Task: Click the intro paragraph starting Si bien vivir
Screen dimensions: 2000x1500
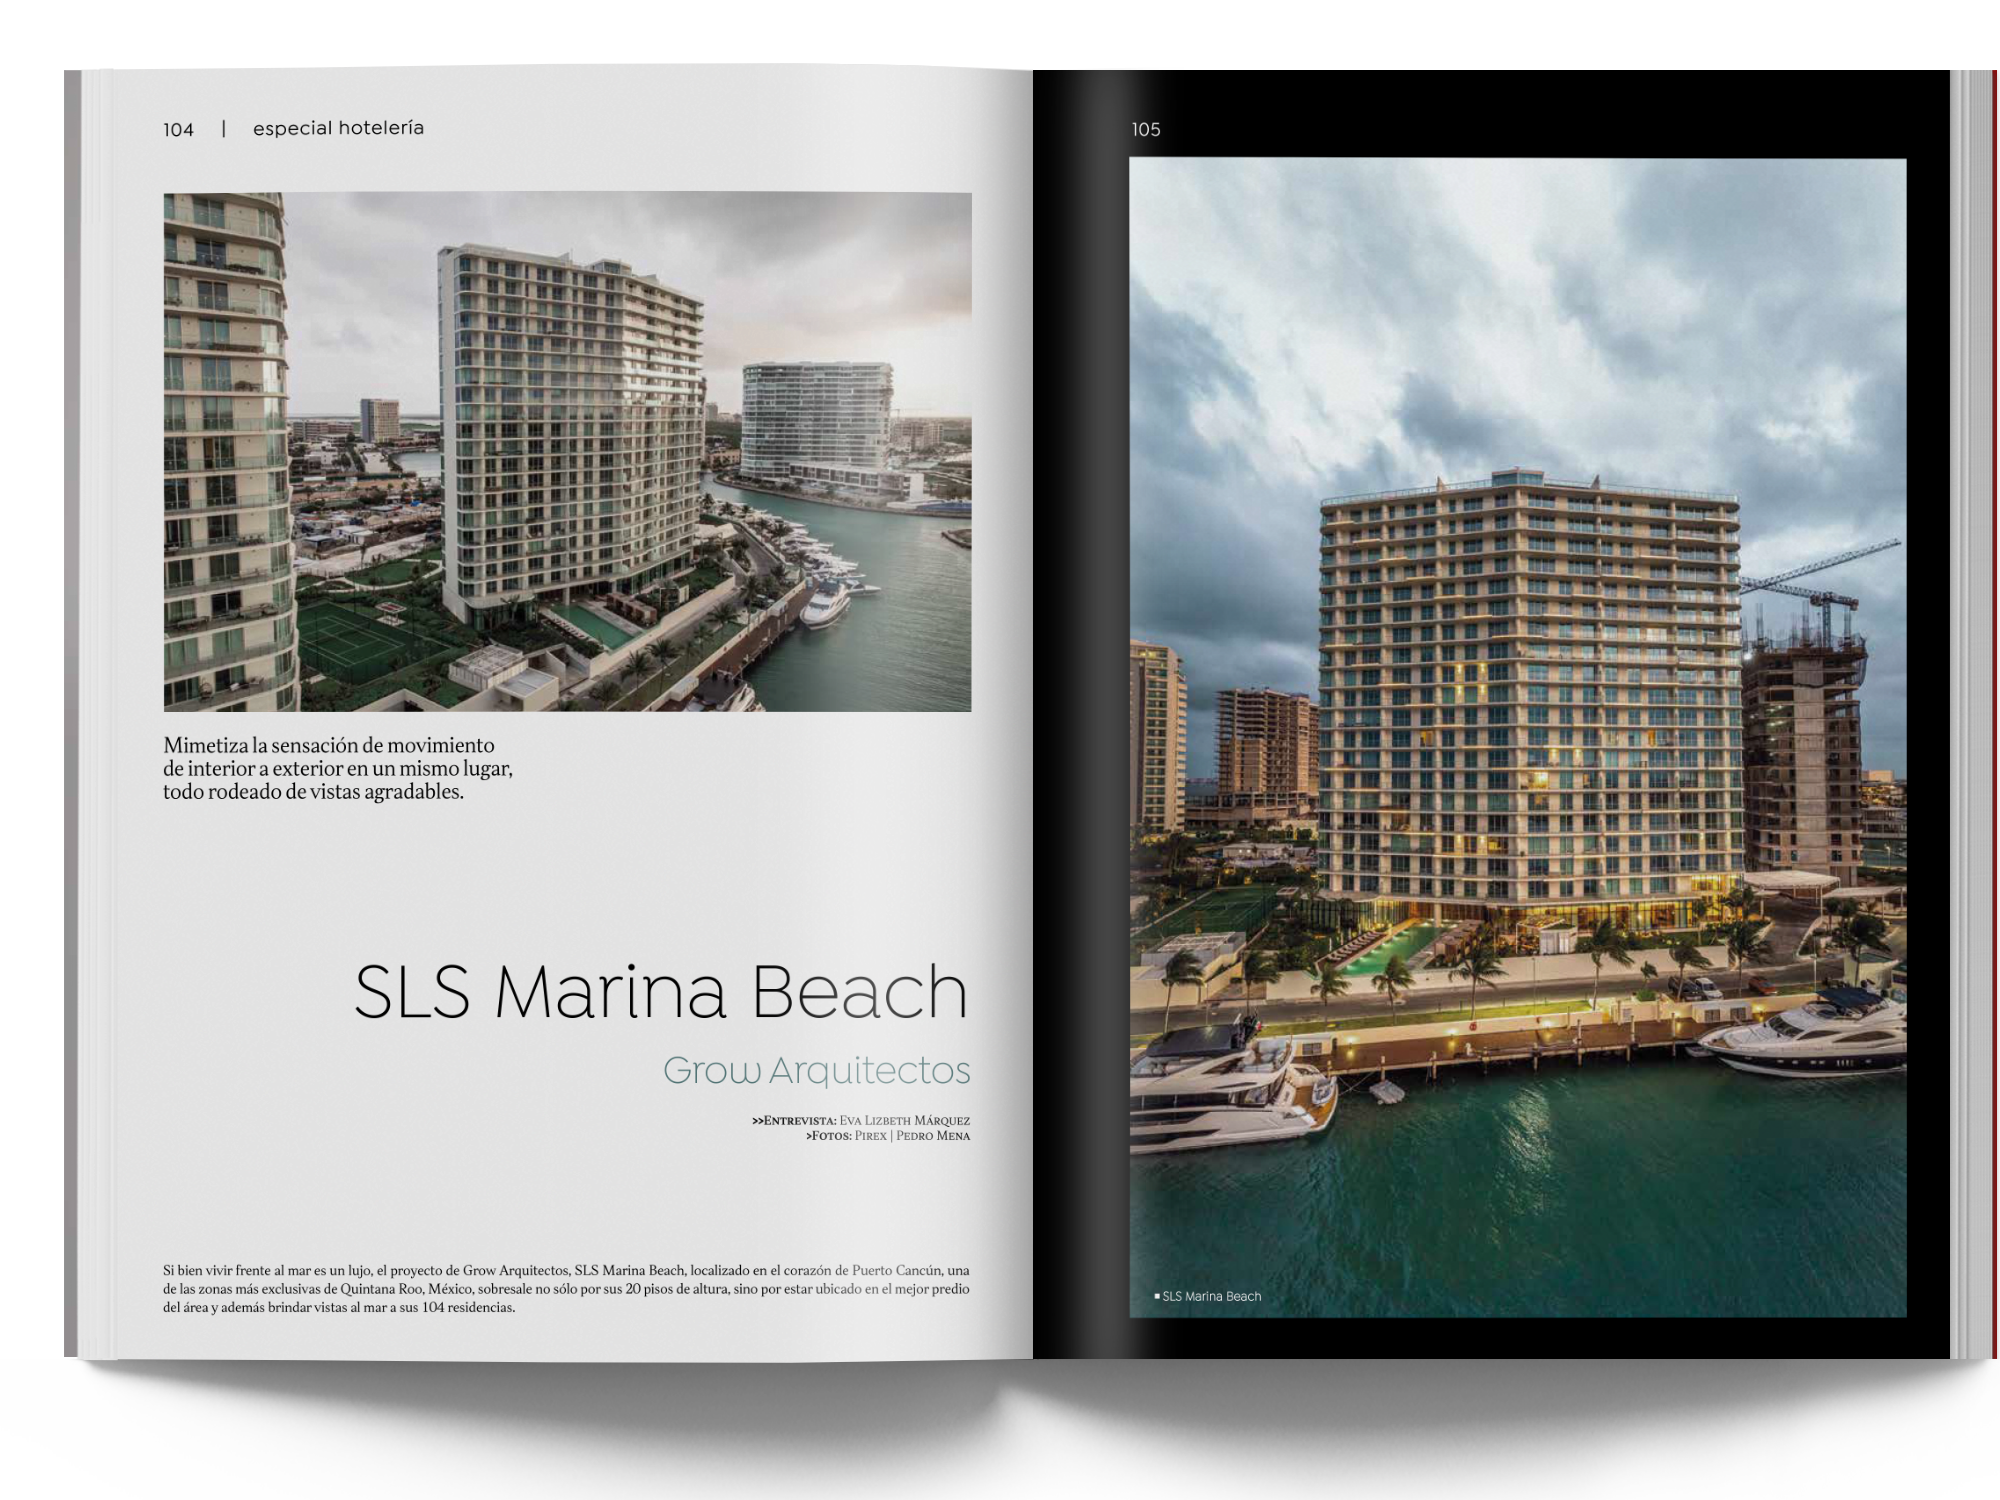Action: click(566, 1288)
